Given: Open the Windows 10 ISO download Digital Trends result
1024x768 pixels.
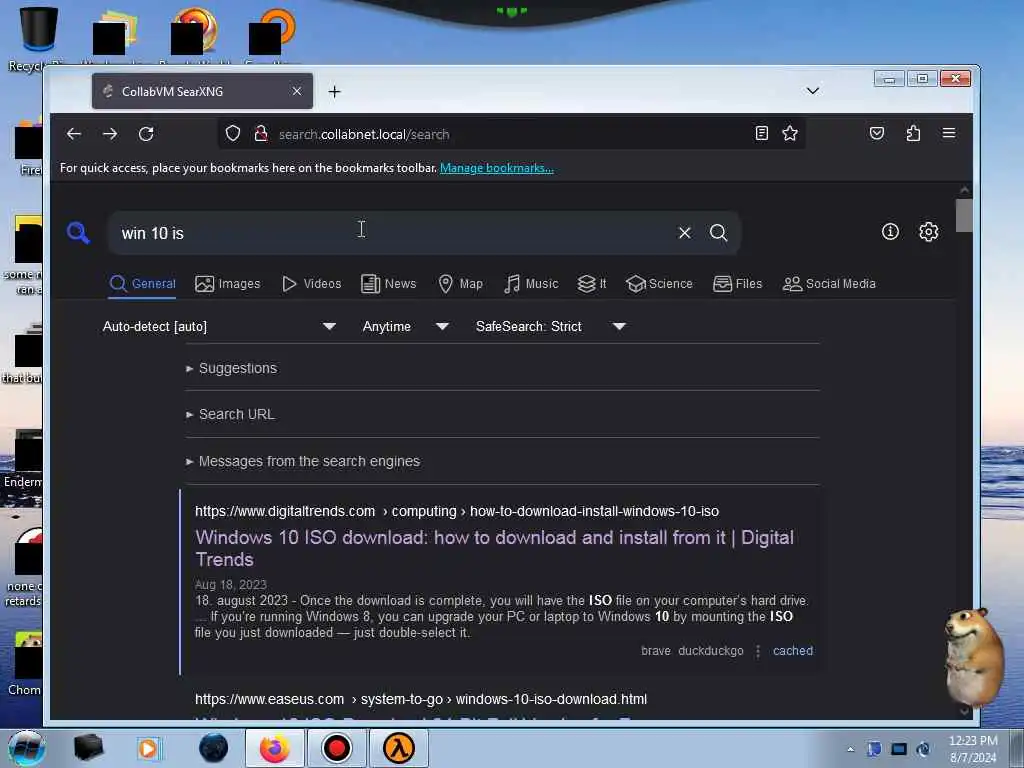Looking at the screenshot, I should point(494,548).
